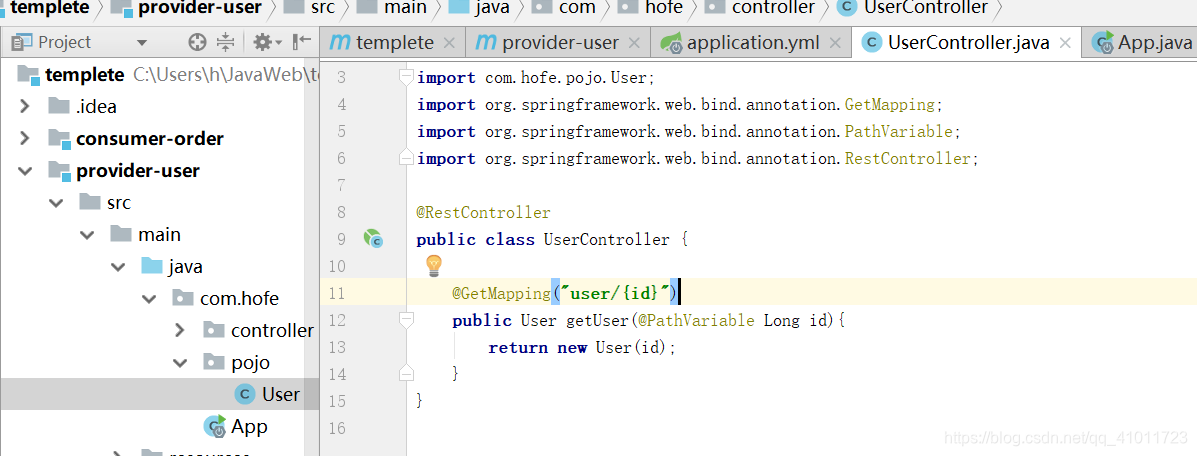Click the collapse all icon in Project panel
Image resolution: width=1197 pixels, height=456 pixels.
[x=225, y=42]
